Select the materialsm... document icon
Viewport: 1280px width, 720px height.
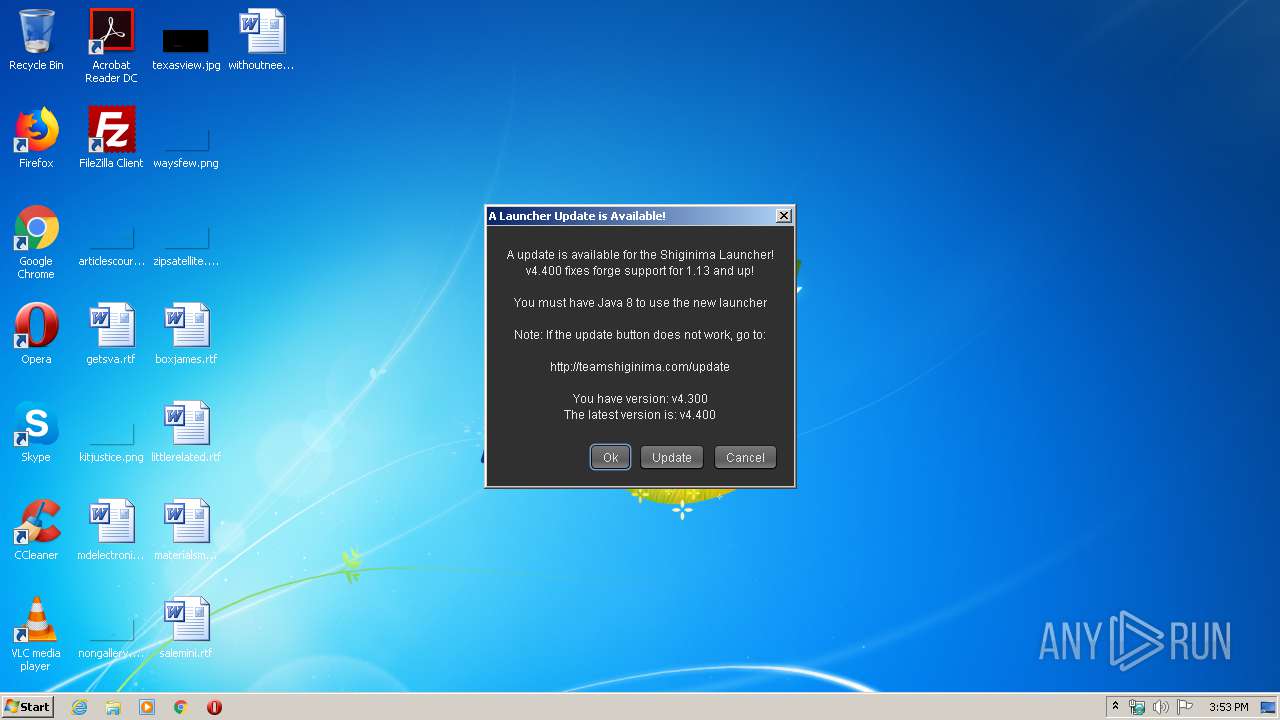click(x=186, y=530)
